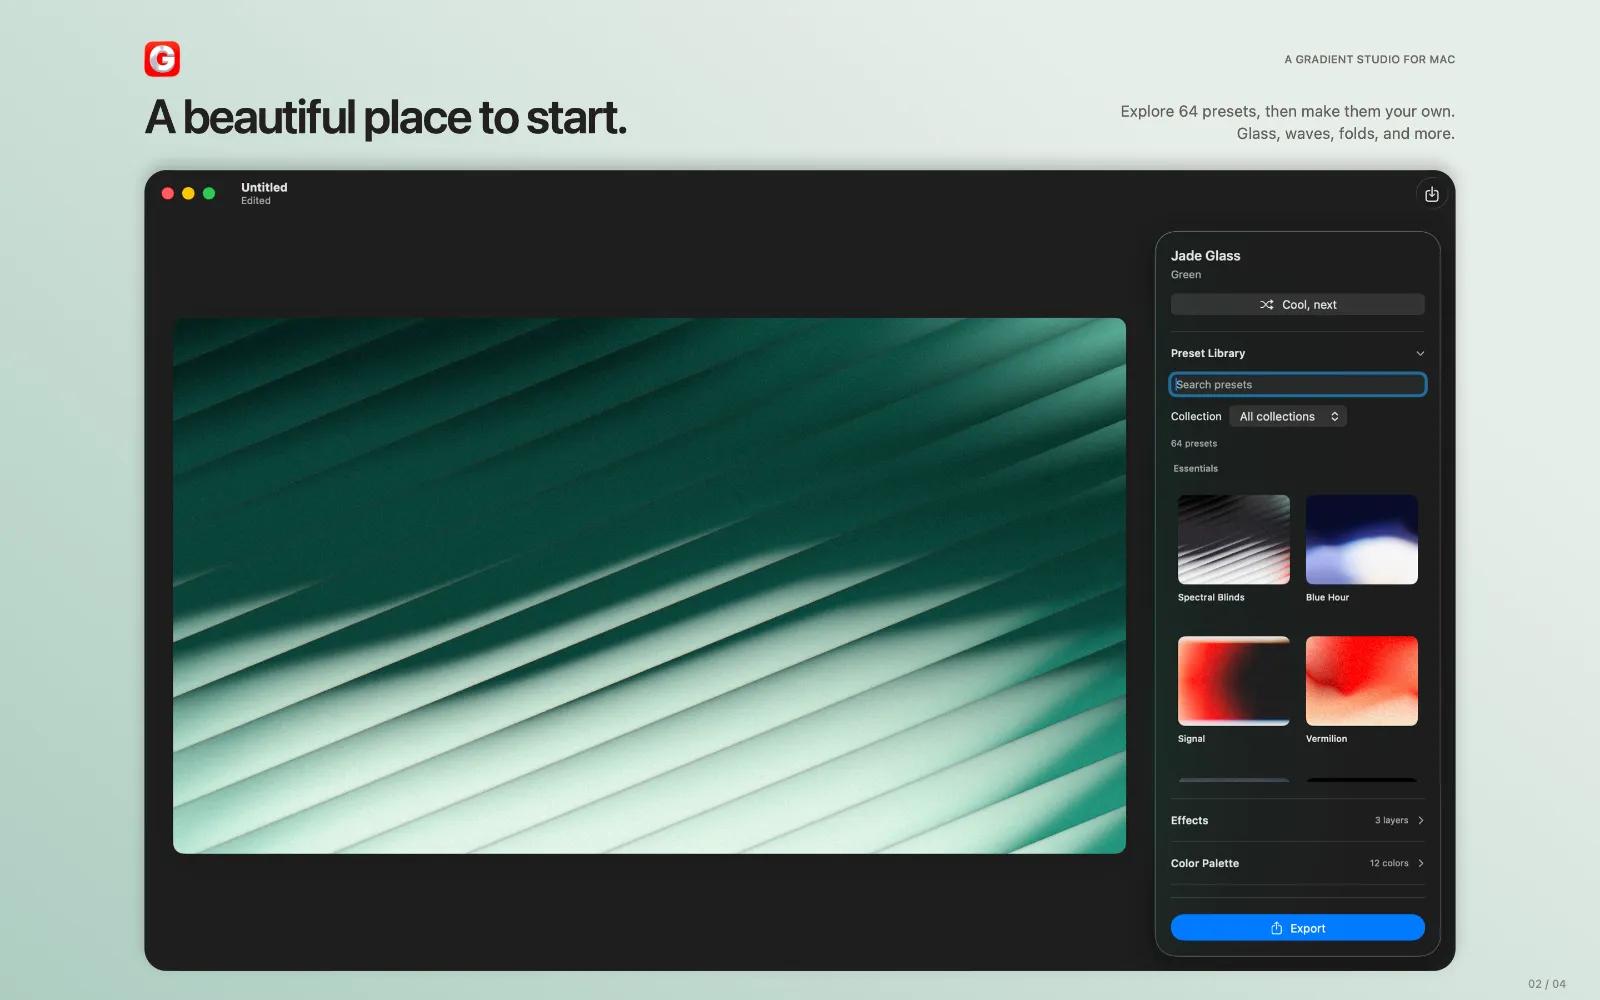
Task: Click the blue Export button
Action: coord(1297,928)
